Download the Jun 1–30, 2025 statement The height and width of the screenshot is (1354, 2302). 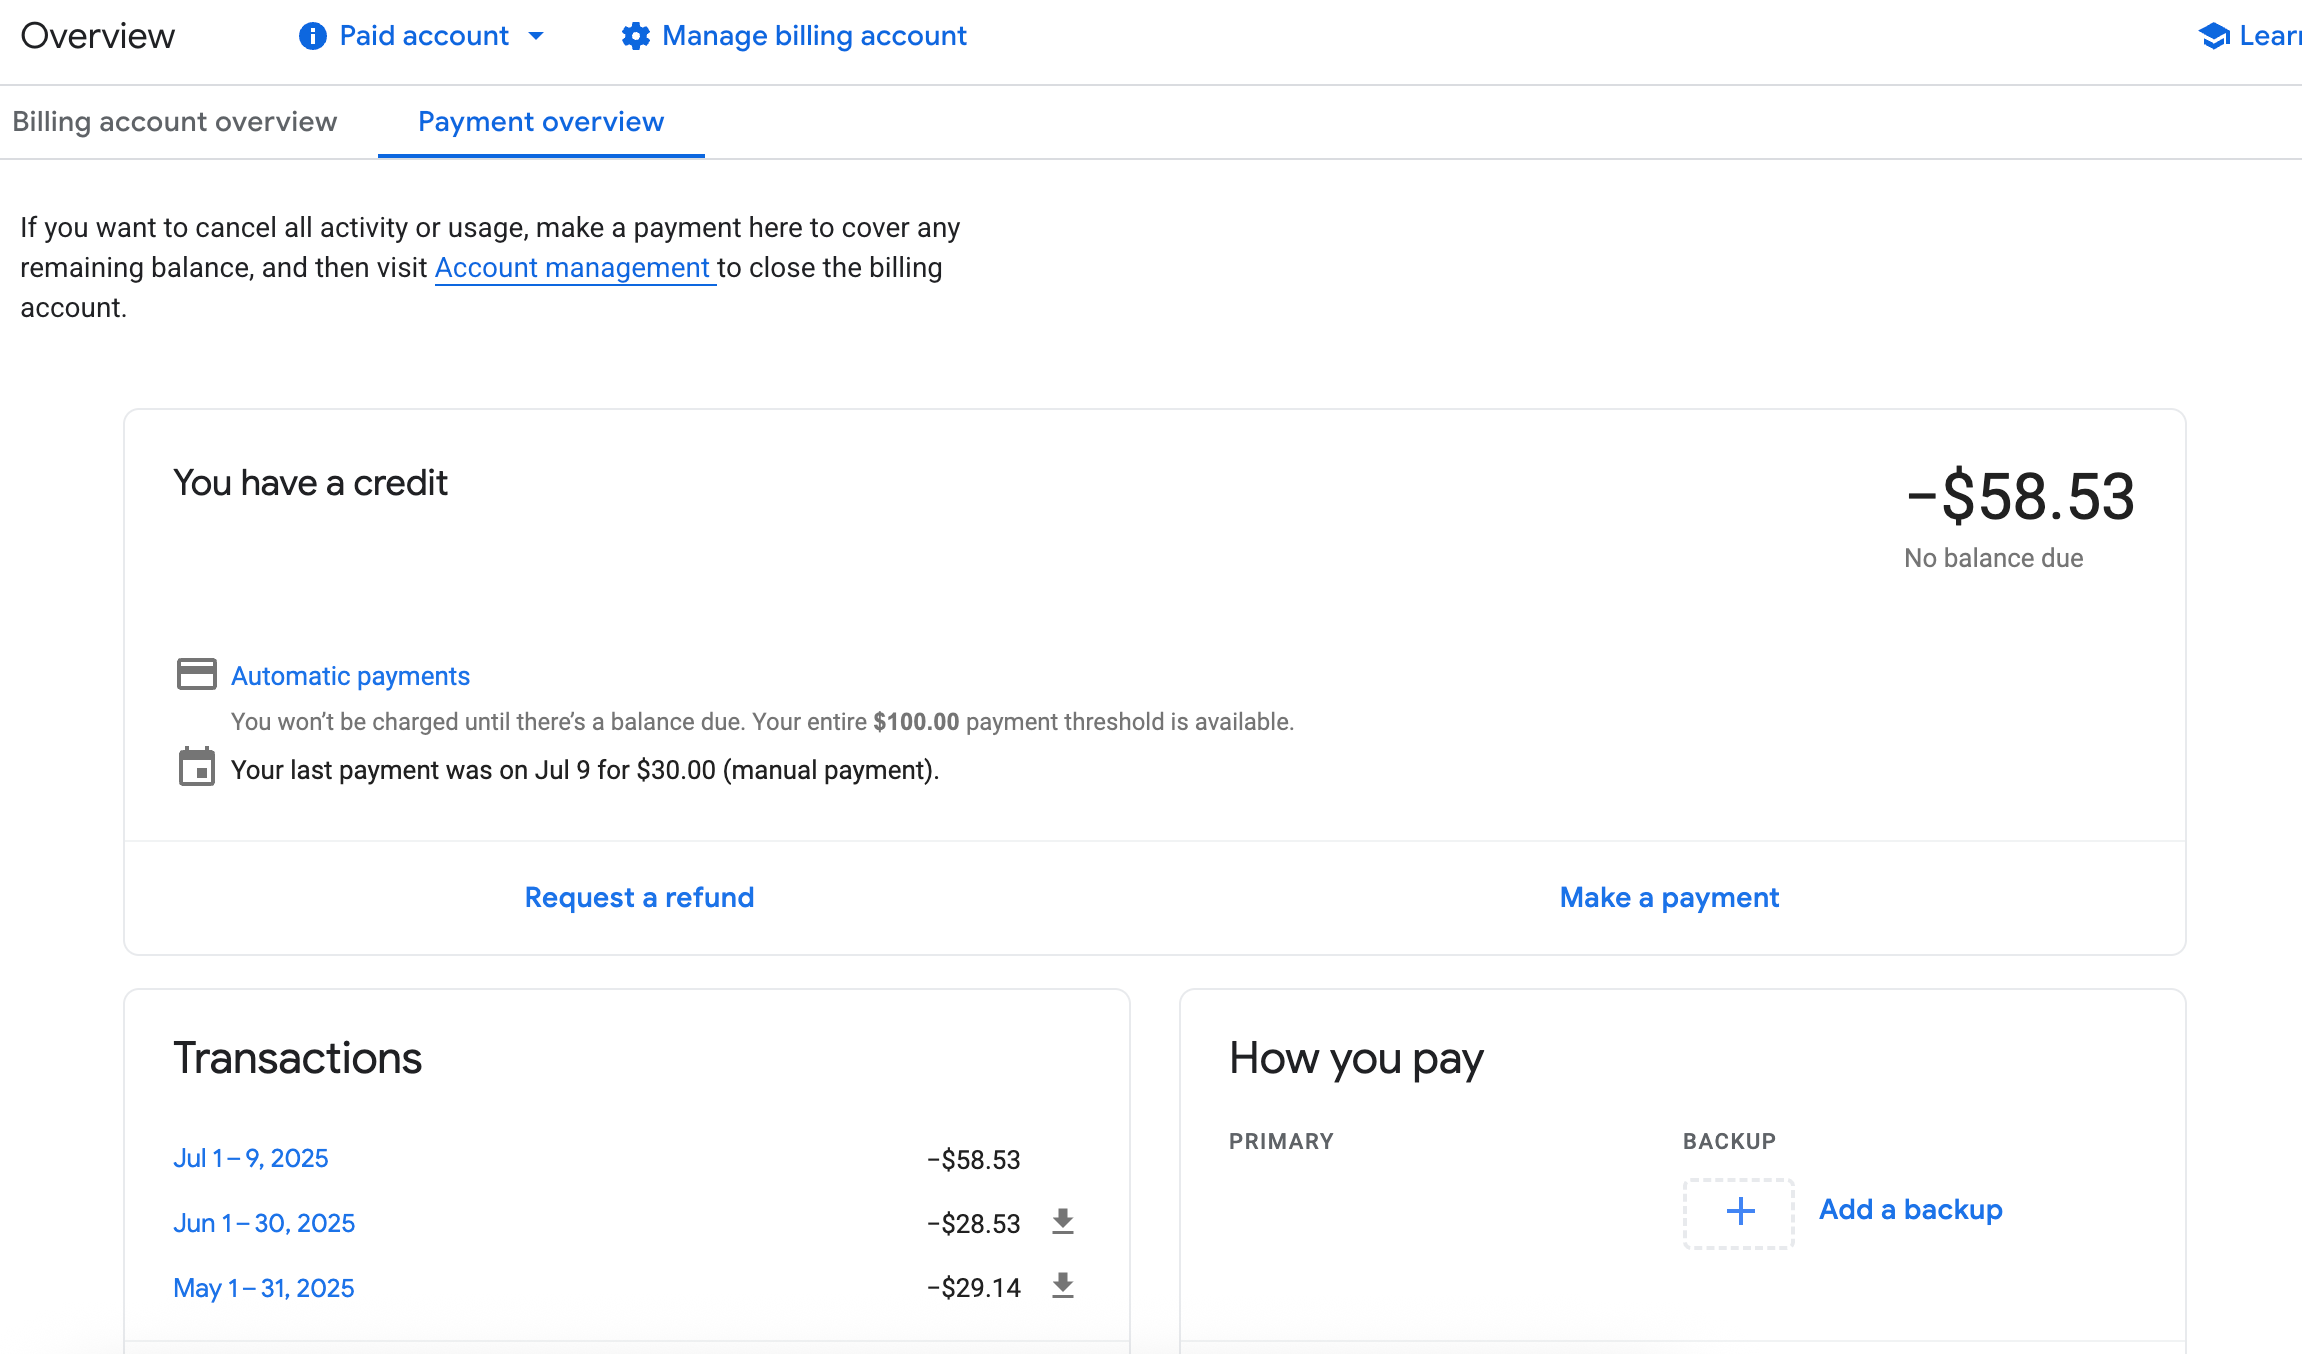point(1063,1221)
